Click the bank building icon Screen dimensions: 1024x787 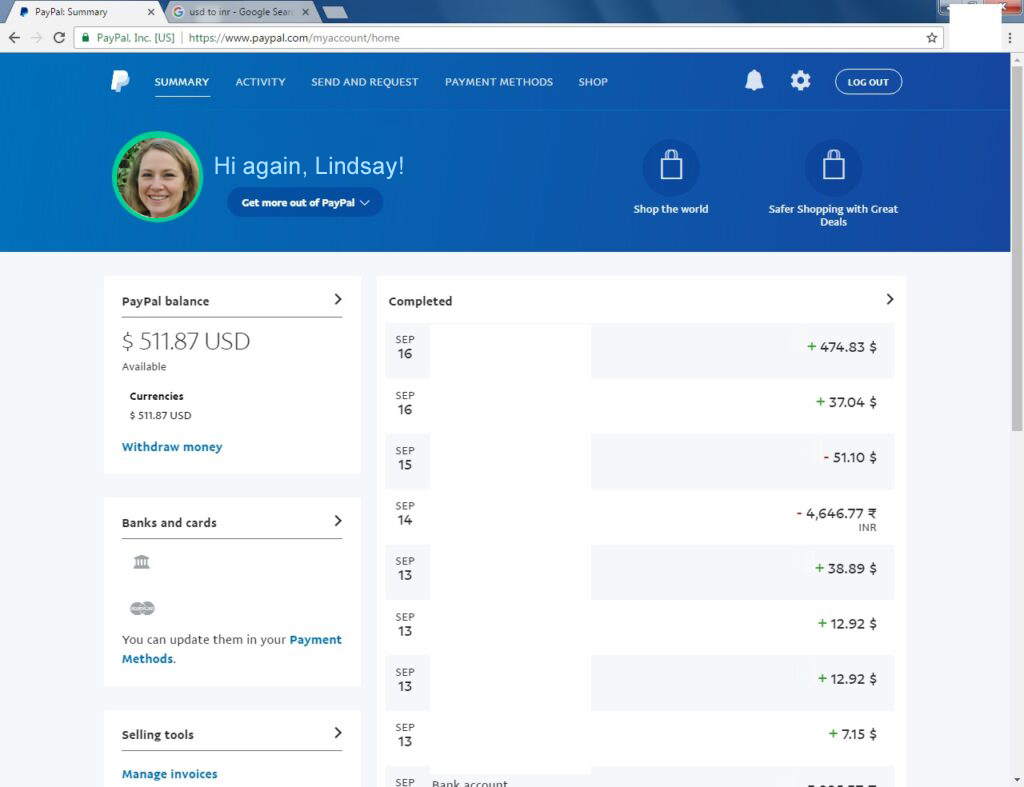tap(141, 562)
